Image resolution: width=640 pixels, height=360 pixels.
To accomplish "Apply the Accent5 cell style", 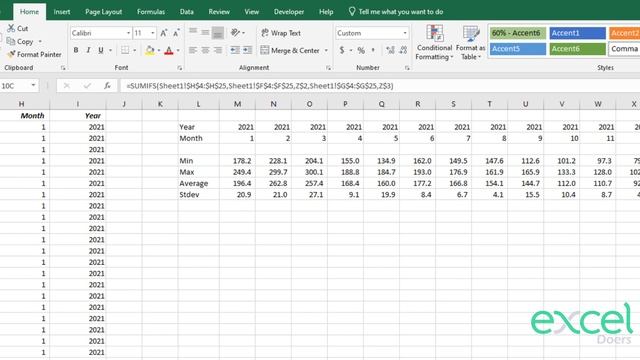I will (x=518, y=49).
